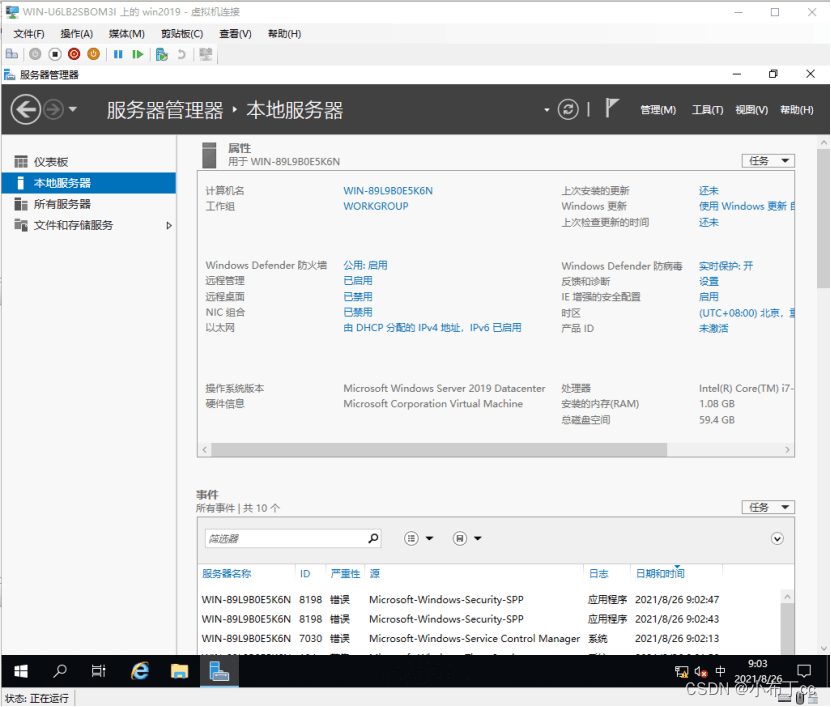The width and height of the screenshot is (831, 707).
Task: Open the 操作(A) menu
Action: pos(76,34)
